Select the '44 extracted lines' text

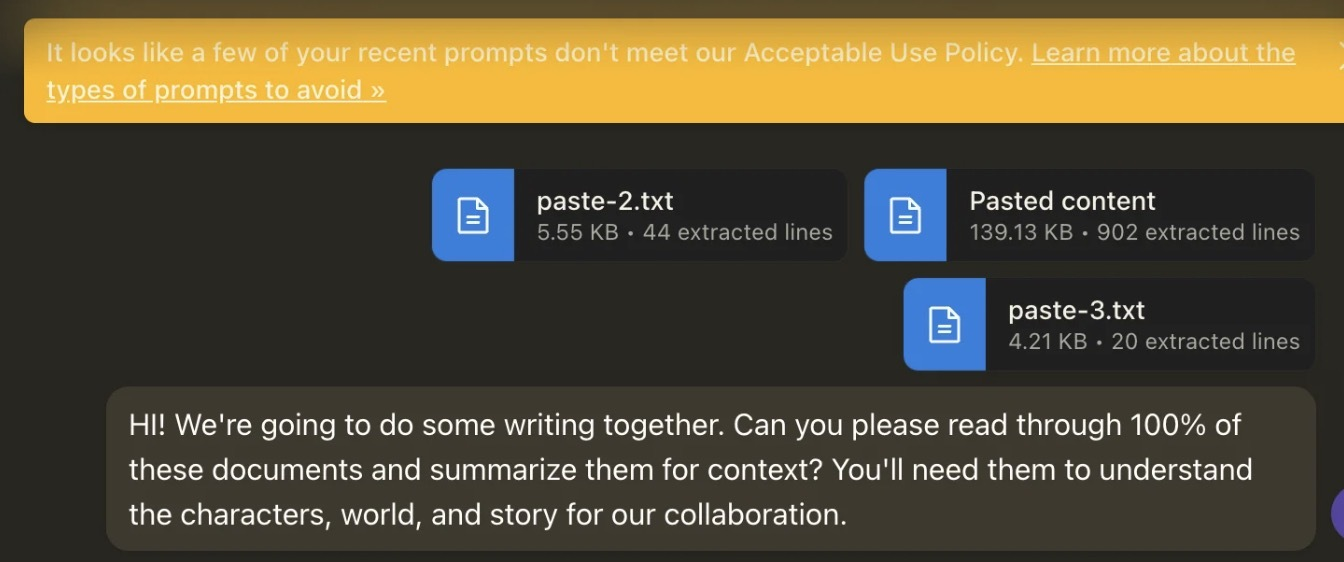(737, 233)
